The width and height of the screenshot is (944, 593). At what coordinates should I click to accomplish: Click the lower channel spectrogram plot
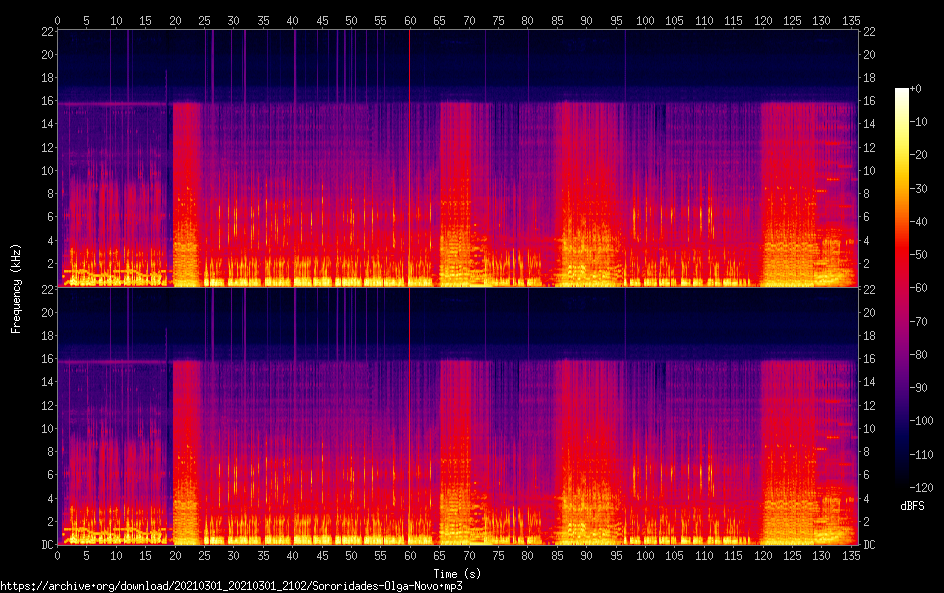[x=458, y=416]
